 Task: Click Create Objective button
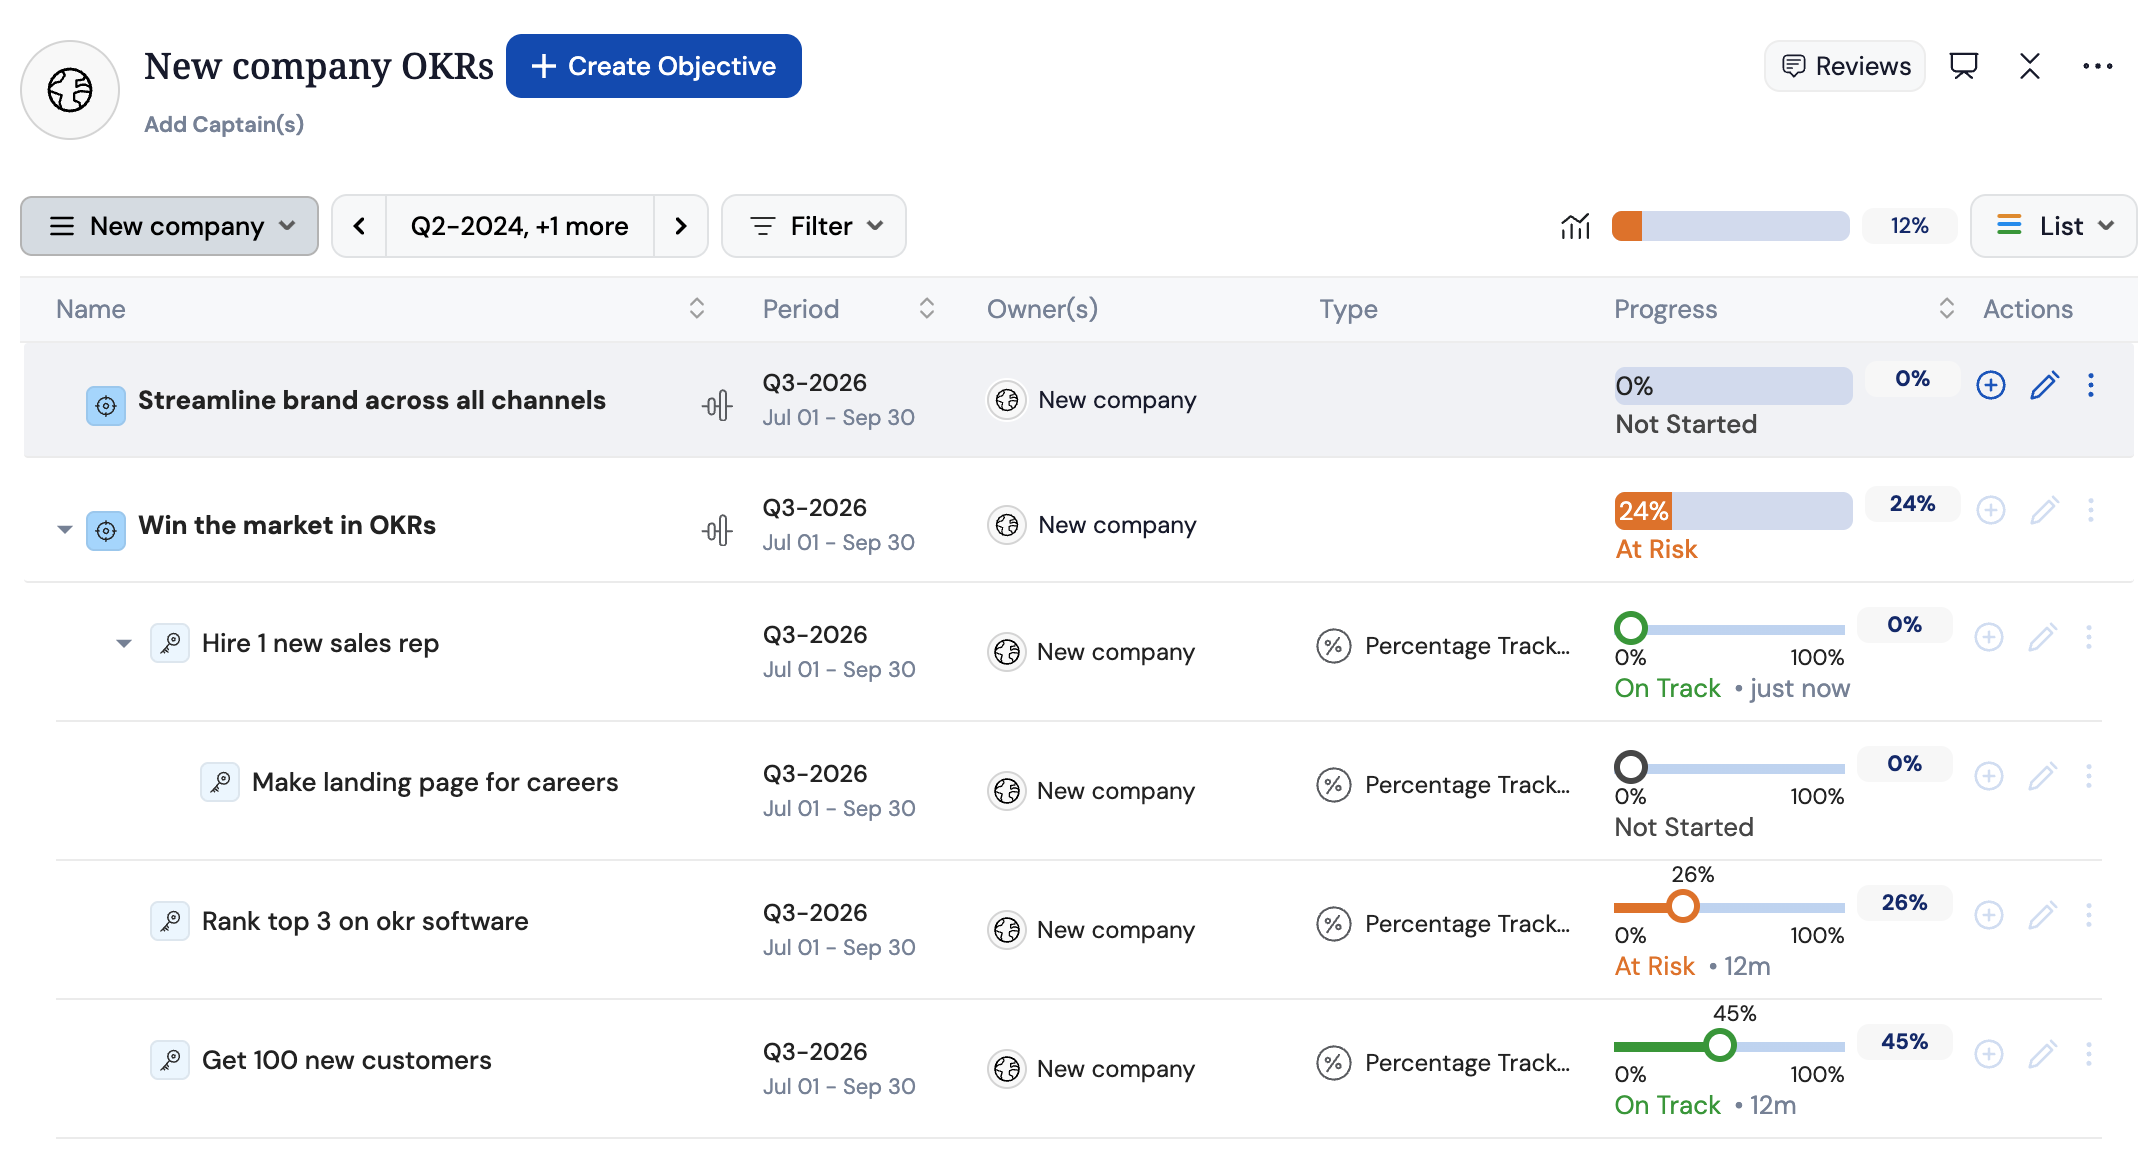[x=654, y=66]
